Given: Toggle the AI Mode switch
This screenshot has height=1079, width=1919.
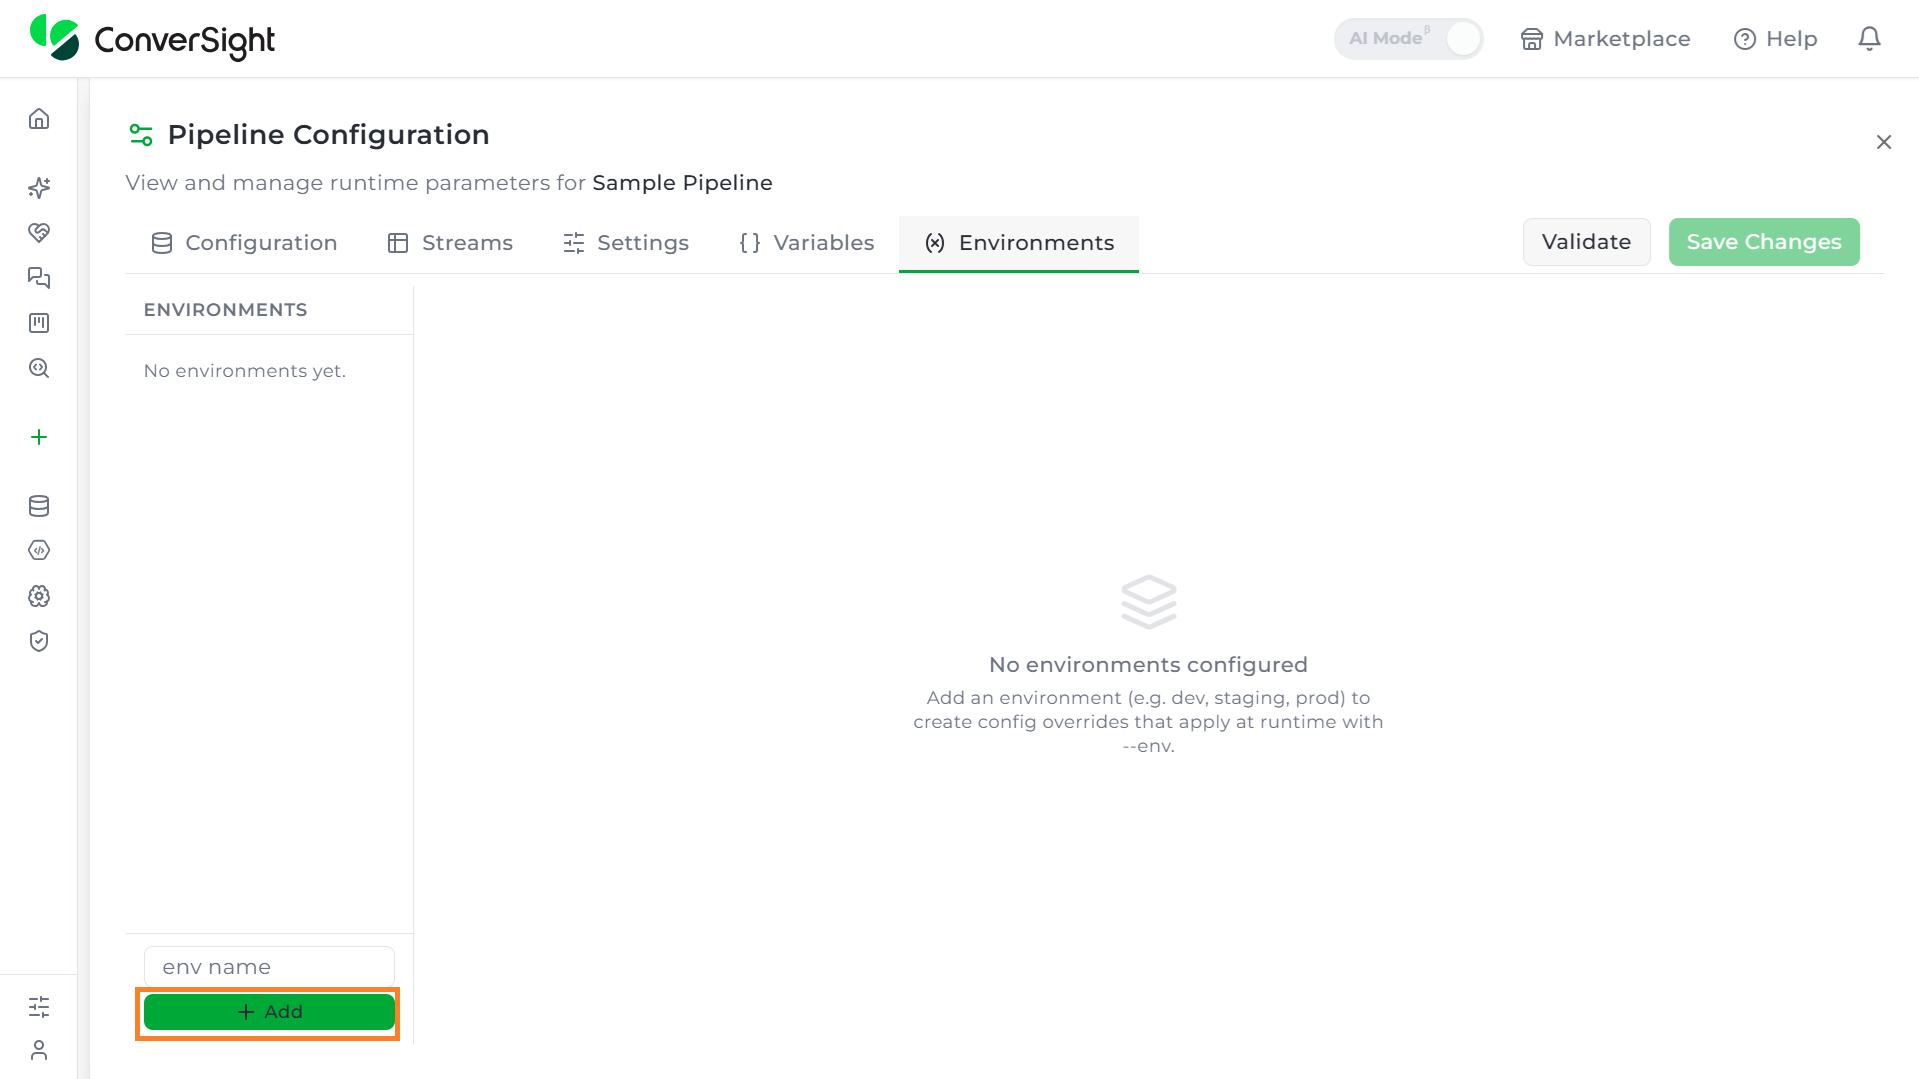Looking at the screenshot, I should (1408, 39).
